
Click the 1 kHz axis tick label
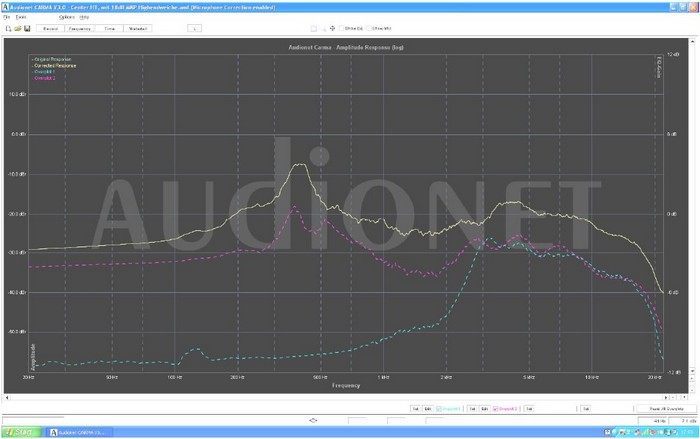point(383,377)
